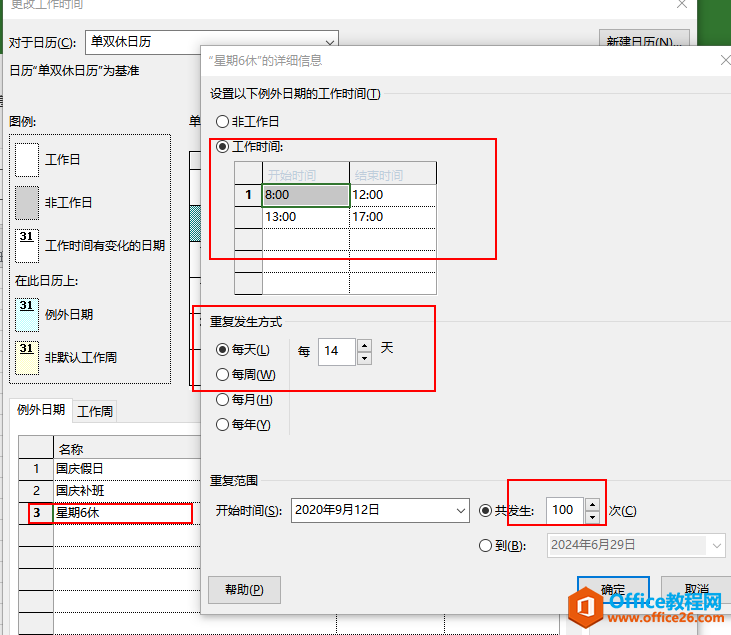This screenshot has height=635, width=731.
Task: Click the 非默认工作周 legend swatch
Action: tap(27, 358)
